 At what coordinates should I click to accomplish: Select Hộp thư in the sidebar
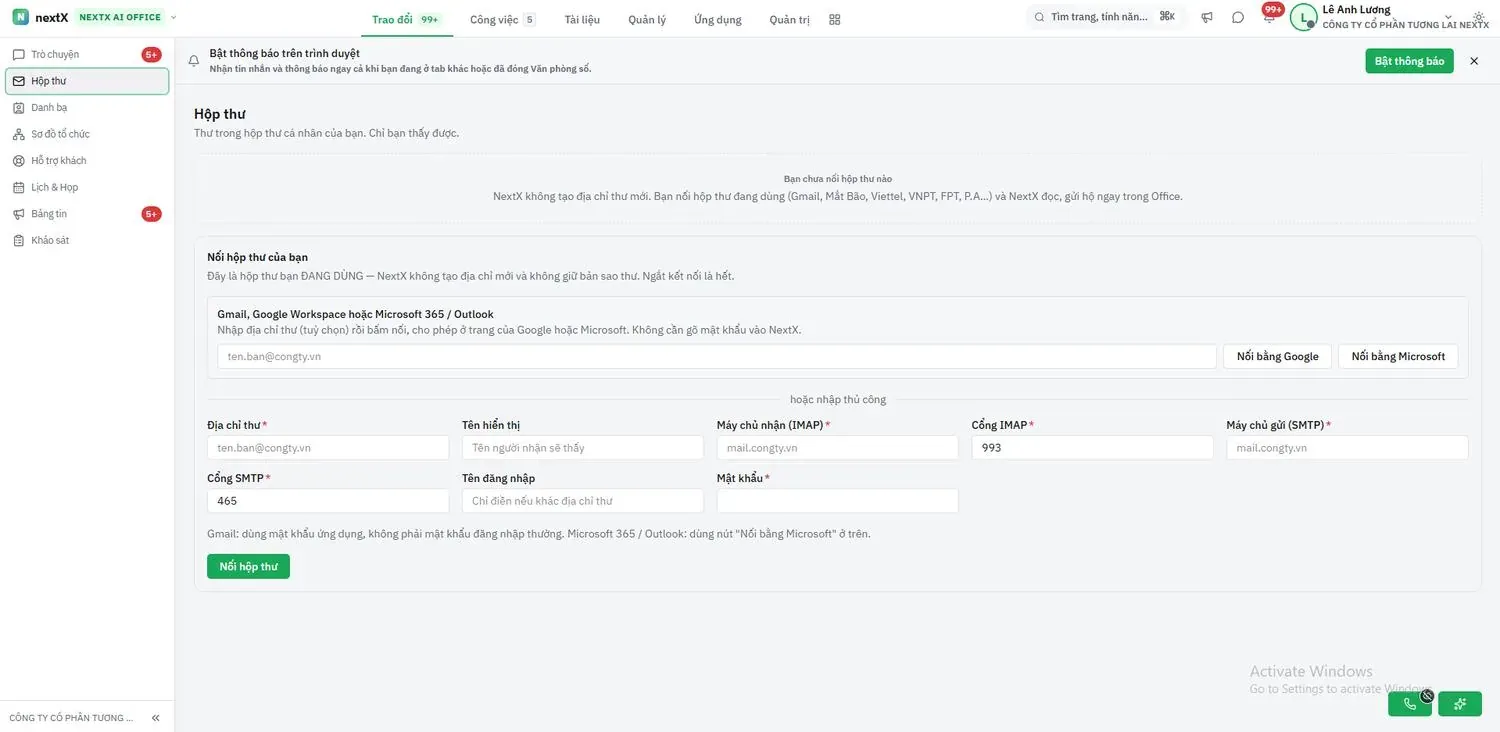click(x=87, y=81)
